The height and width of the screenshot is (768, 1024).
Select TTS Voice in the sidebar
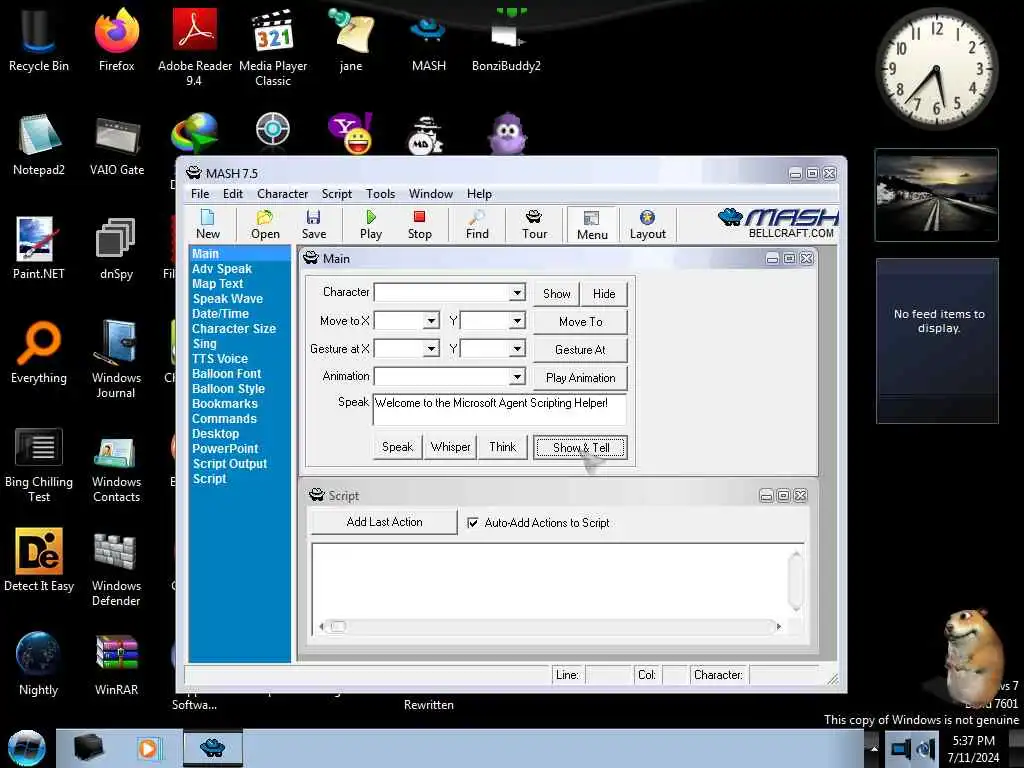point(219,359)
